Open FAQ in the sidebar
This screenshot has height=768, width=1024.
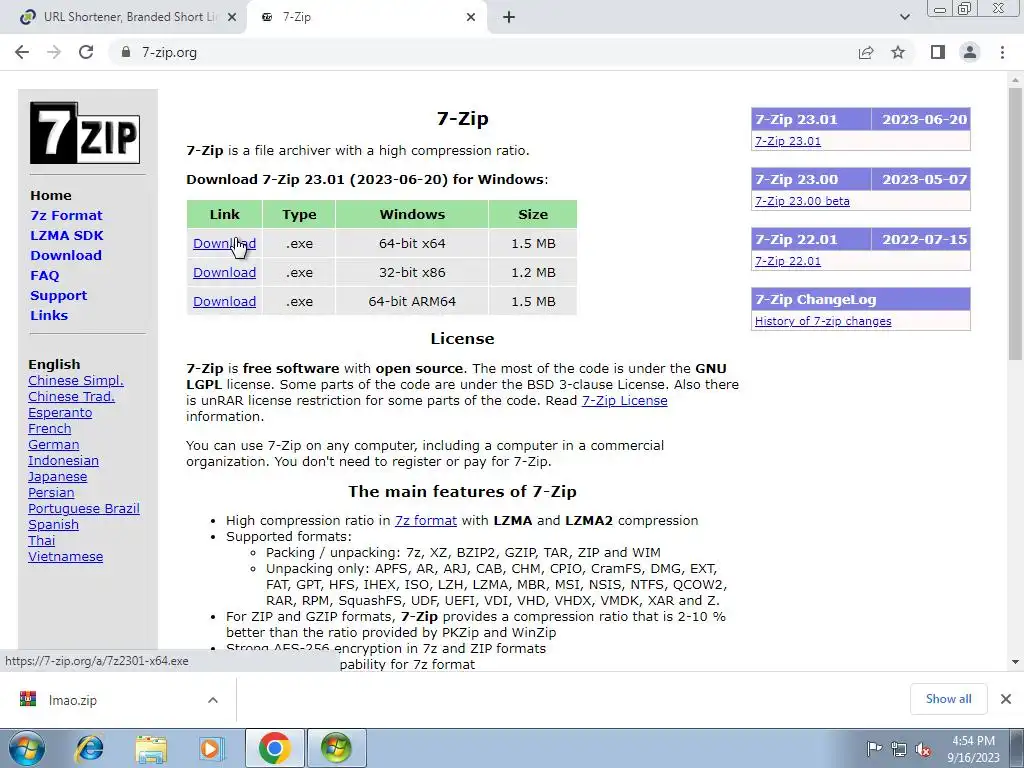(x=44, y=276)
